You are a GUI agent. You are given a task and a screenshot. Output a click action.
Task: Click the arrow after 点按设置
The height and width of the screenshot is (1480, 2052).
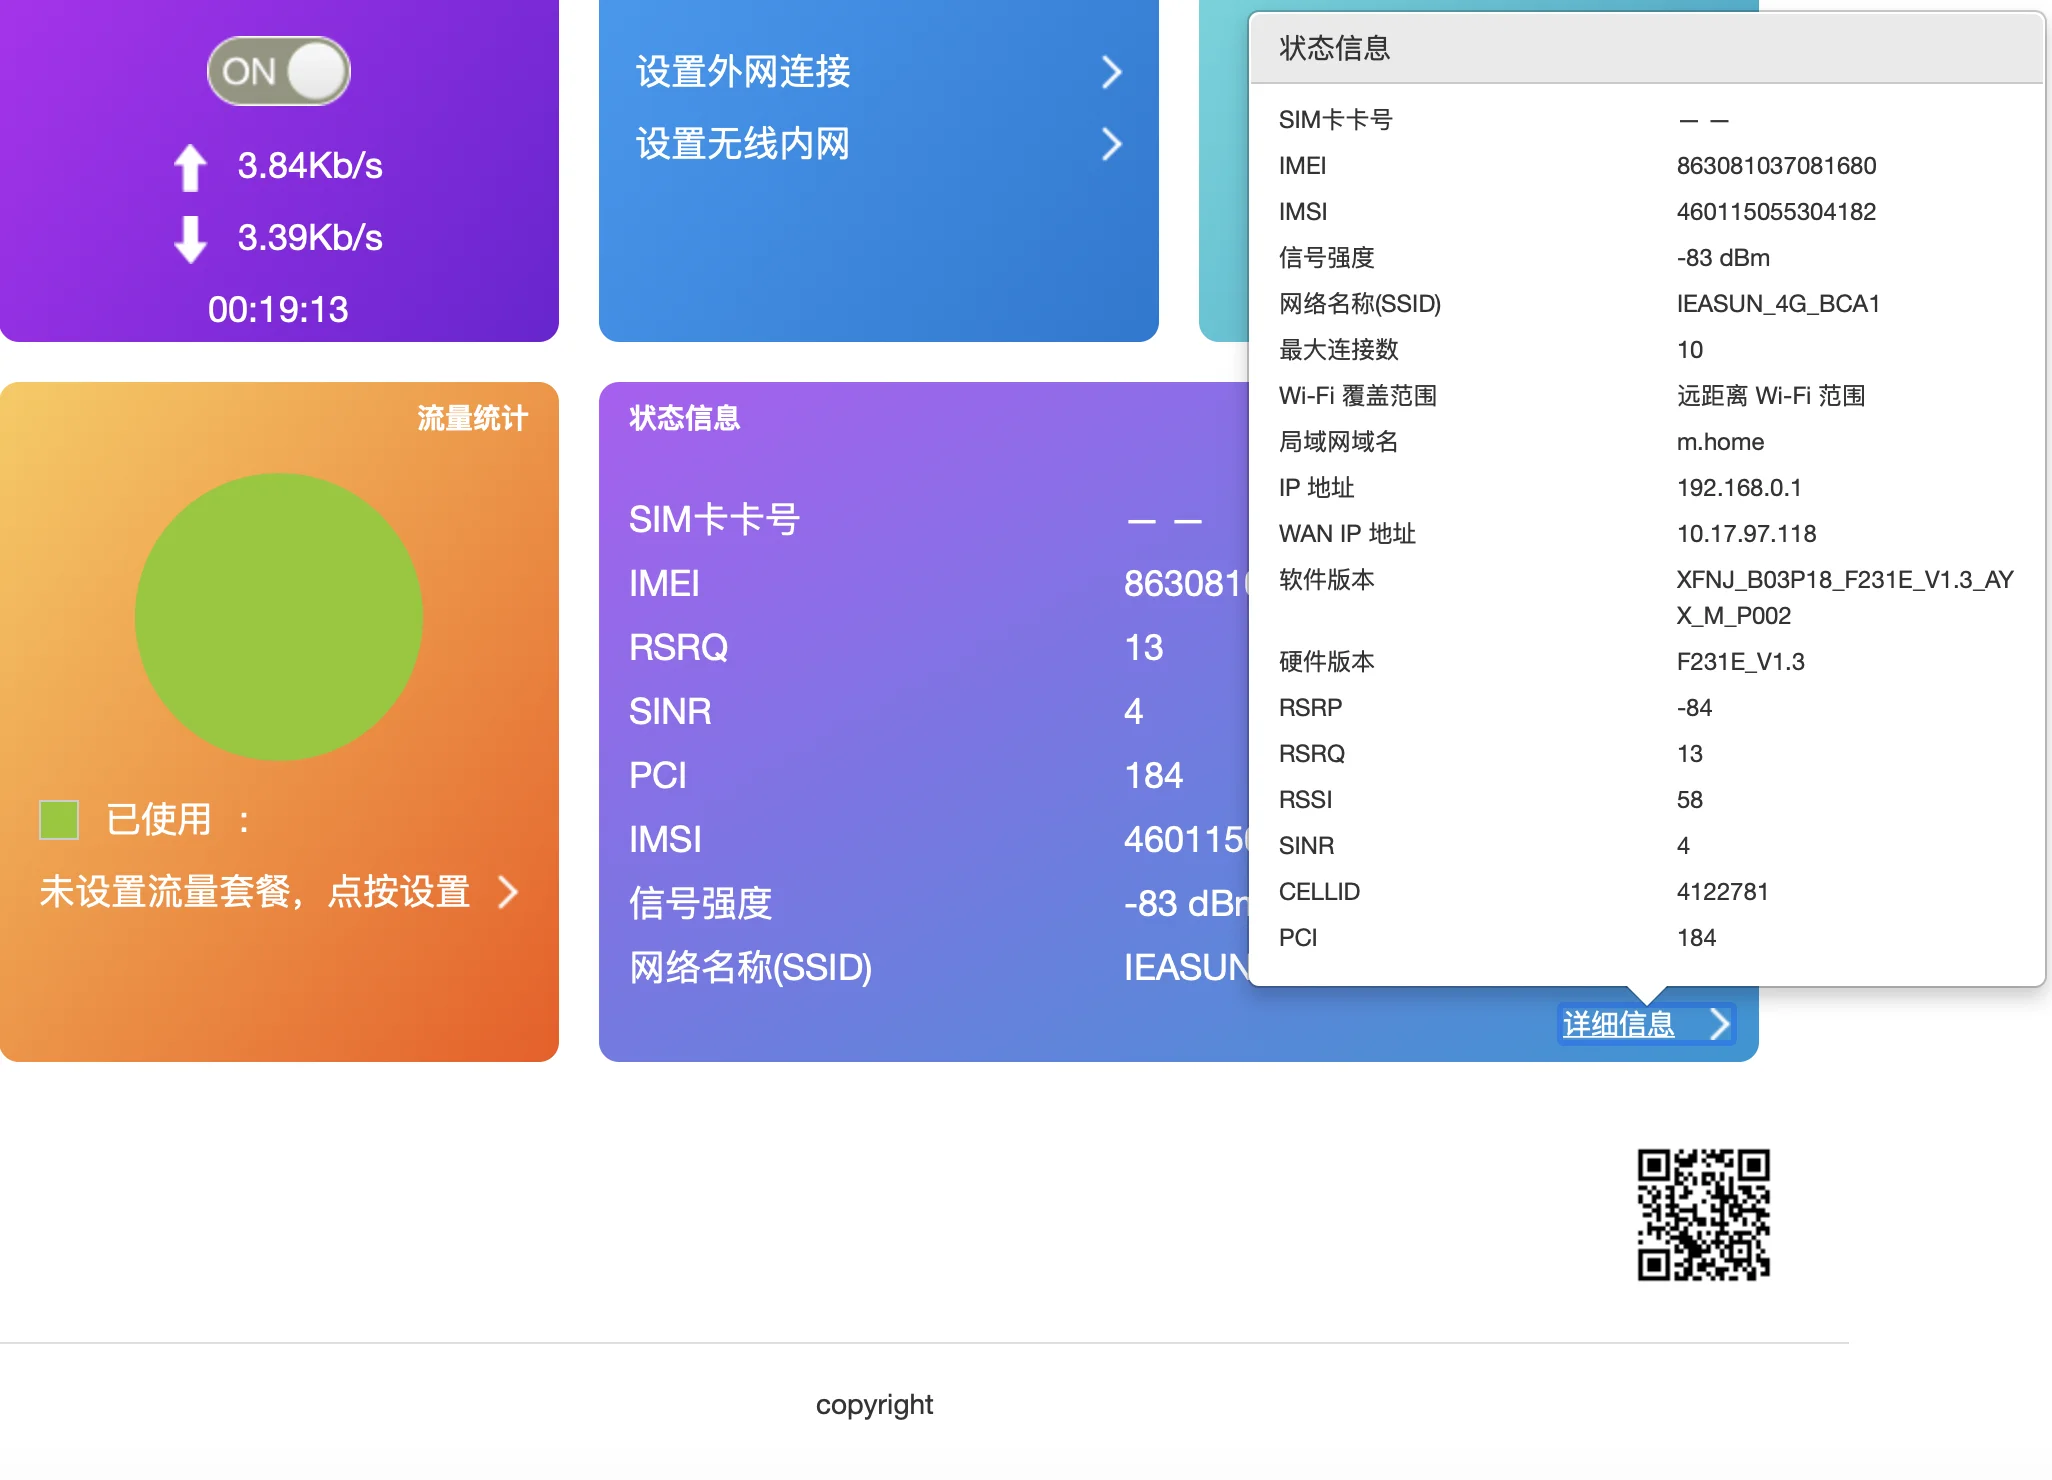(x=508, y=891)
